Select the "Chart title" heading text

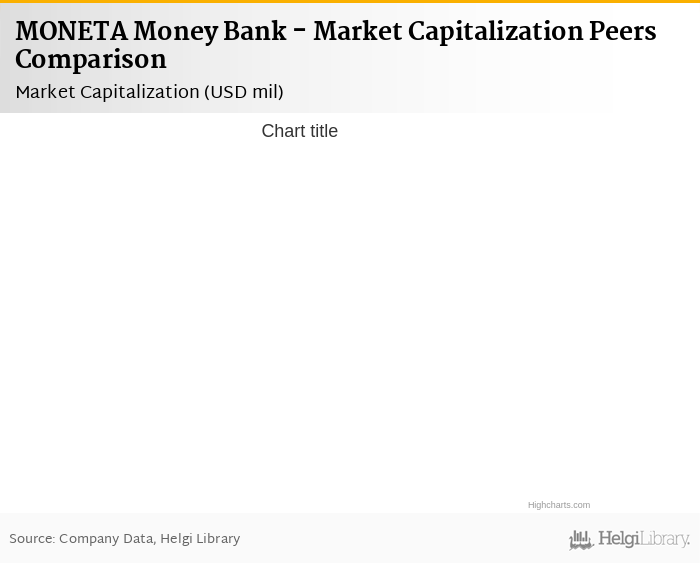tap(299, 131)
